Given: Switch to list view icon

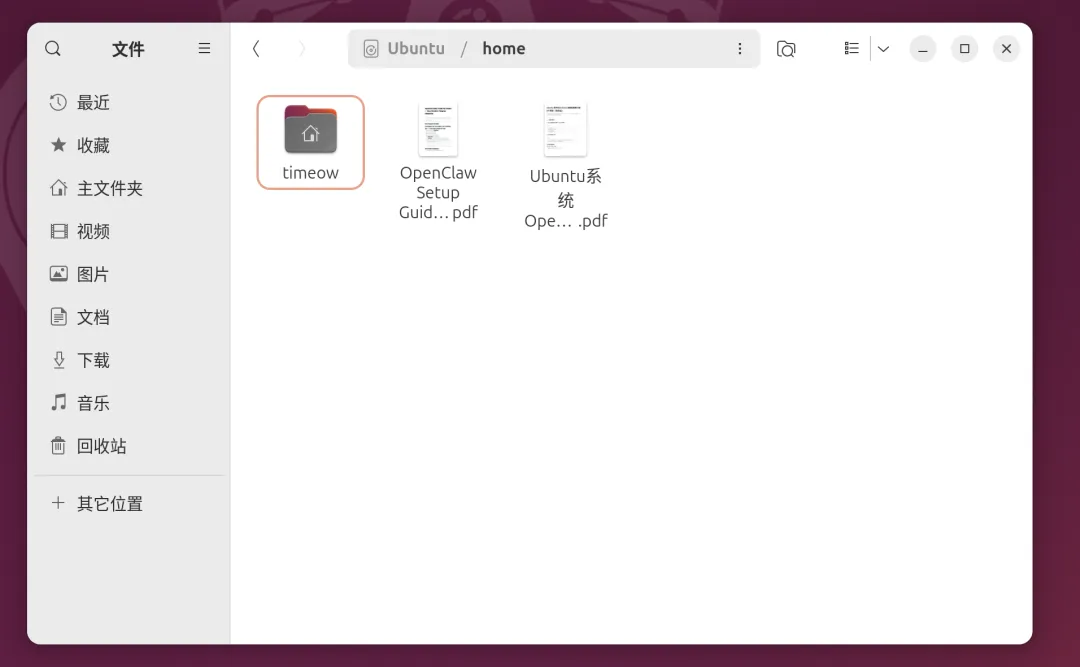Looking at the screenshot, I should [851, 48].
